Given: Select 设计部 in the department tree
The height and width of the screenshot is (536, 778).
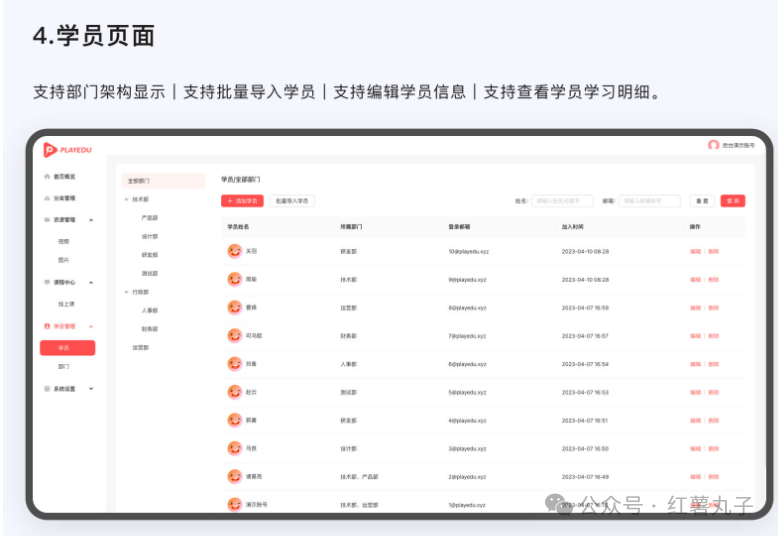Looking at the screenshot, I should 150,236.
